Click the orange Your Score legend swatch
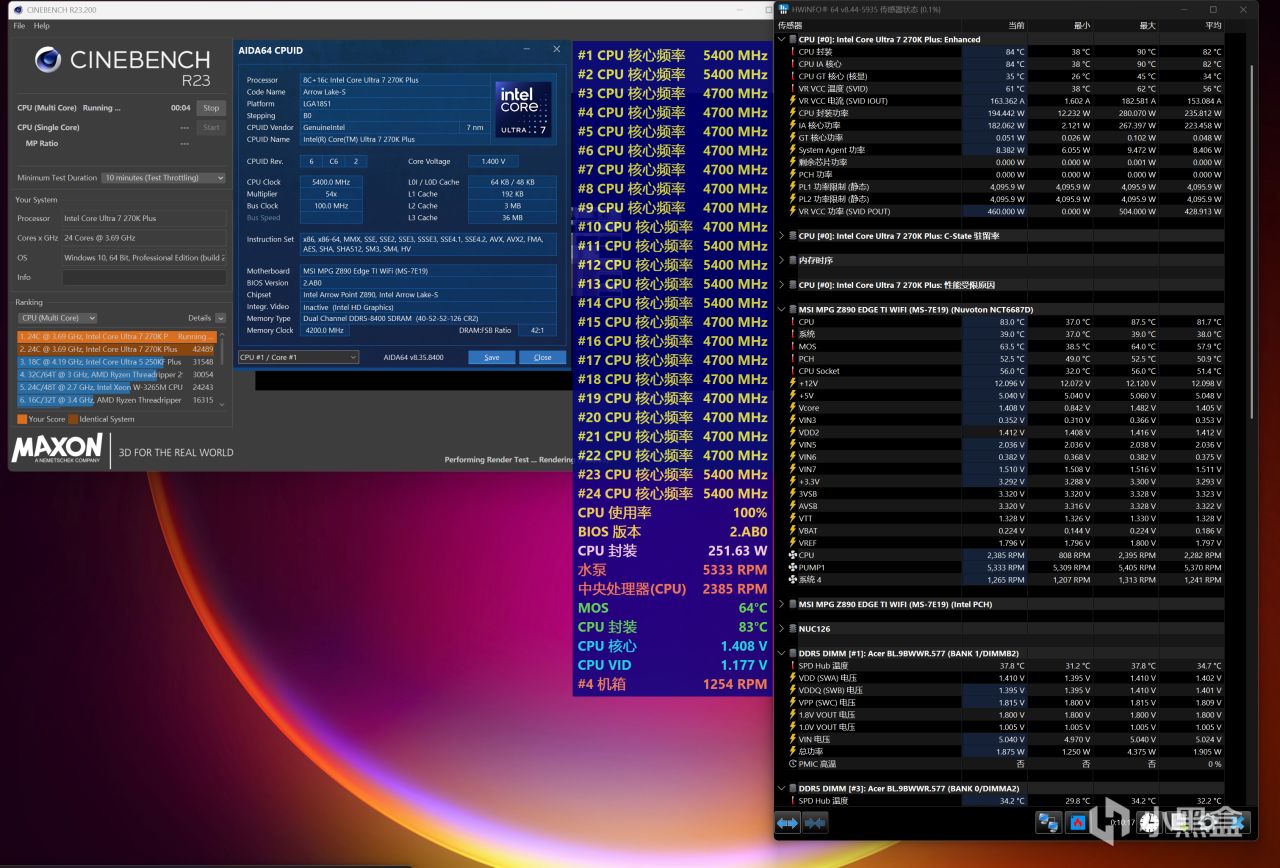The height and width of the screenshot is (868, 1280). coord(22,419)
